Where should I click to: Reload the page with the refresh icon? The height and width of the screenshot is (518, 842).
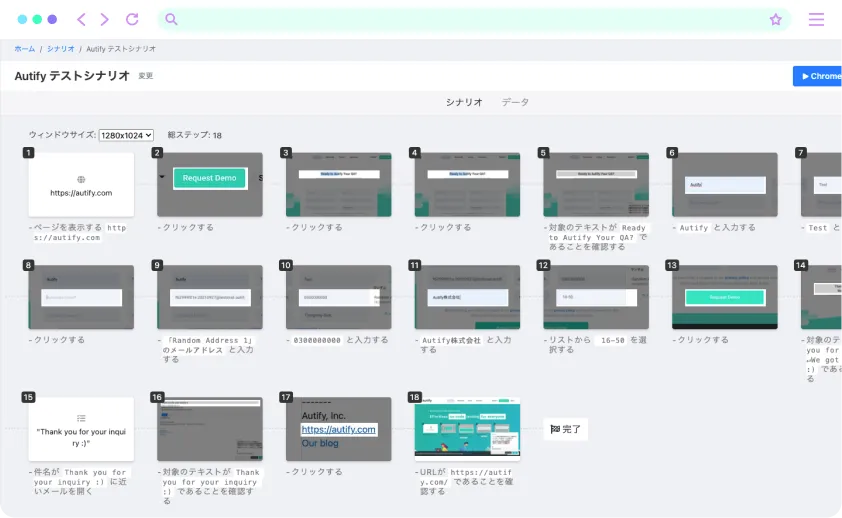pyautogui.click(x=132, y=19)
